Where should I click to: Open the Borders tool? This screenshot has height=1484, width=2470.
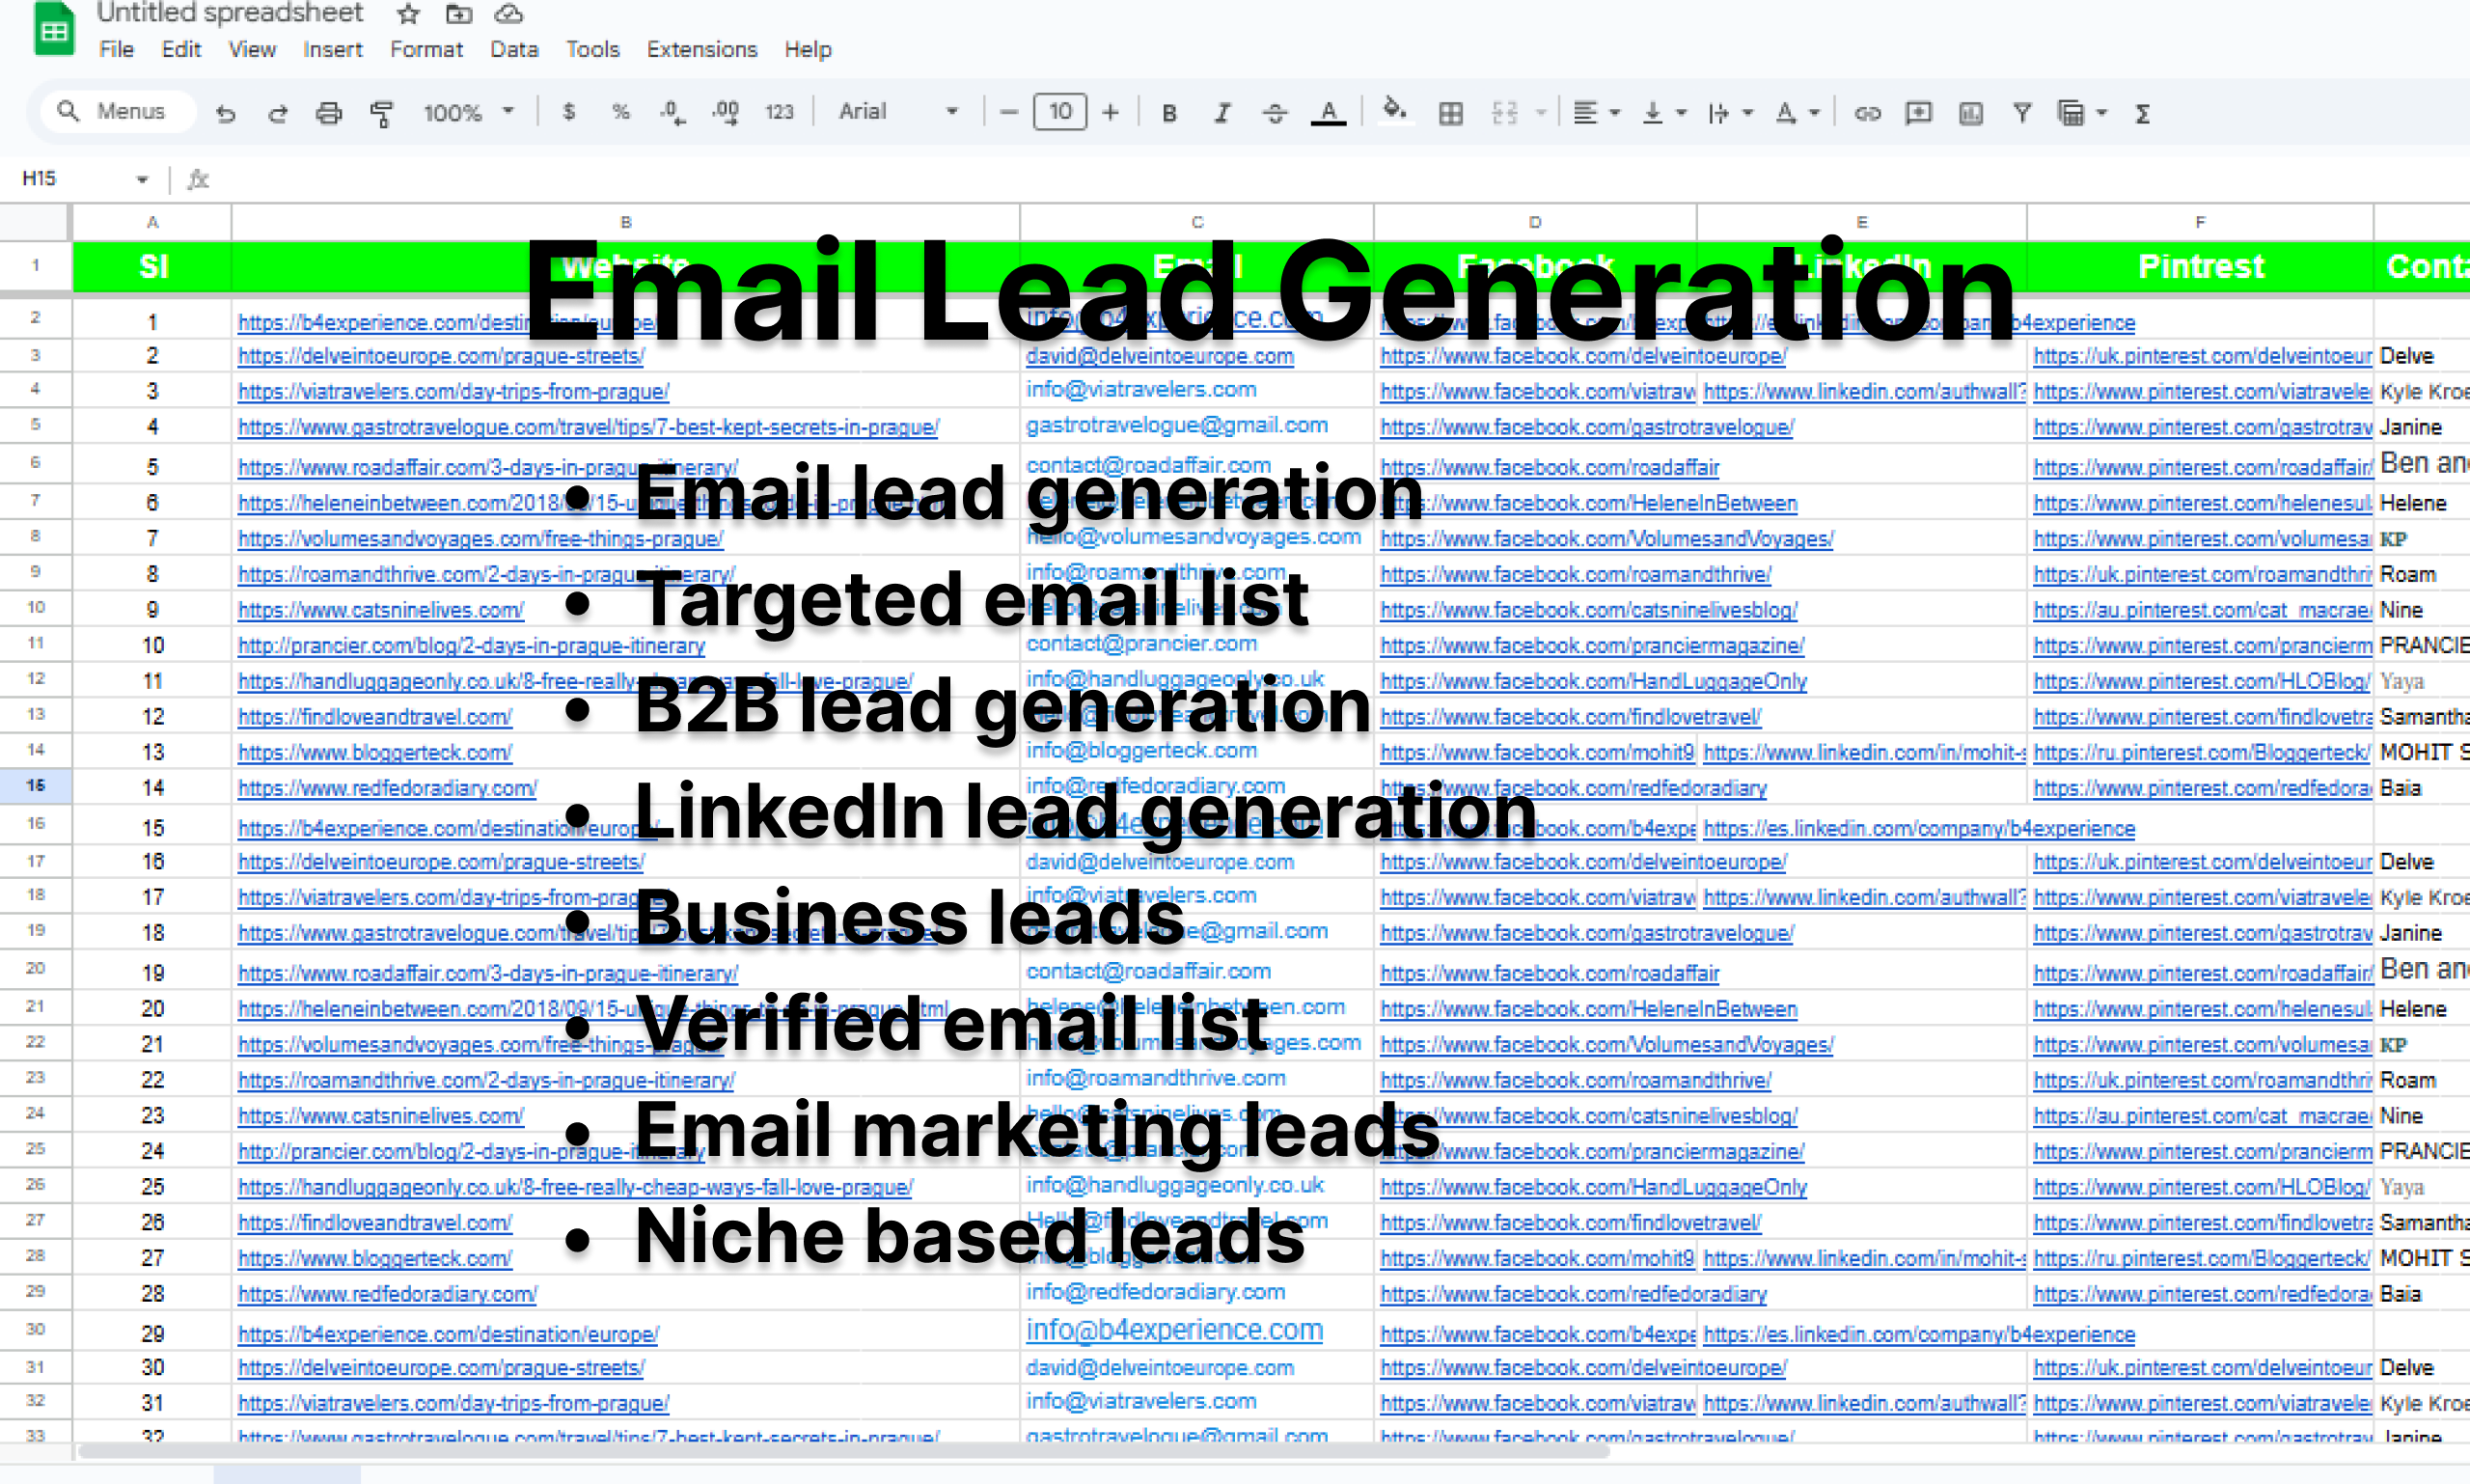click(x=1450, y=113)
